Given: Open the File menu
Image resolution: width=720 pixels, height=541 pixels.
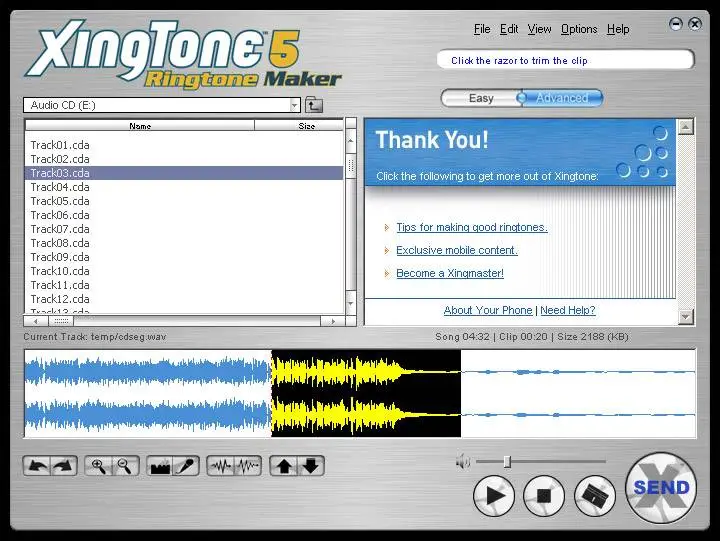Looking at the screenshot, I should (482, 29).
